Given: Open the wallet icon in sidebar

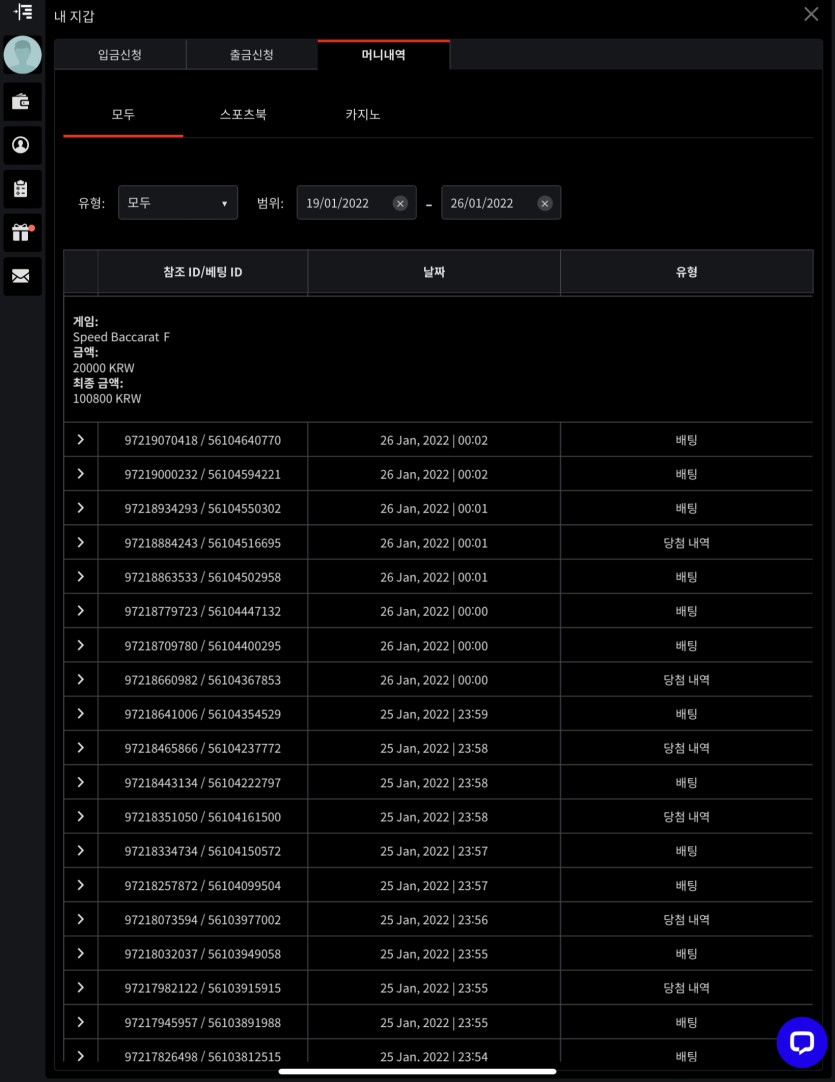Looking at the screenshot, I should click(21, 102).
